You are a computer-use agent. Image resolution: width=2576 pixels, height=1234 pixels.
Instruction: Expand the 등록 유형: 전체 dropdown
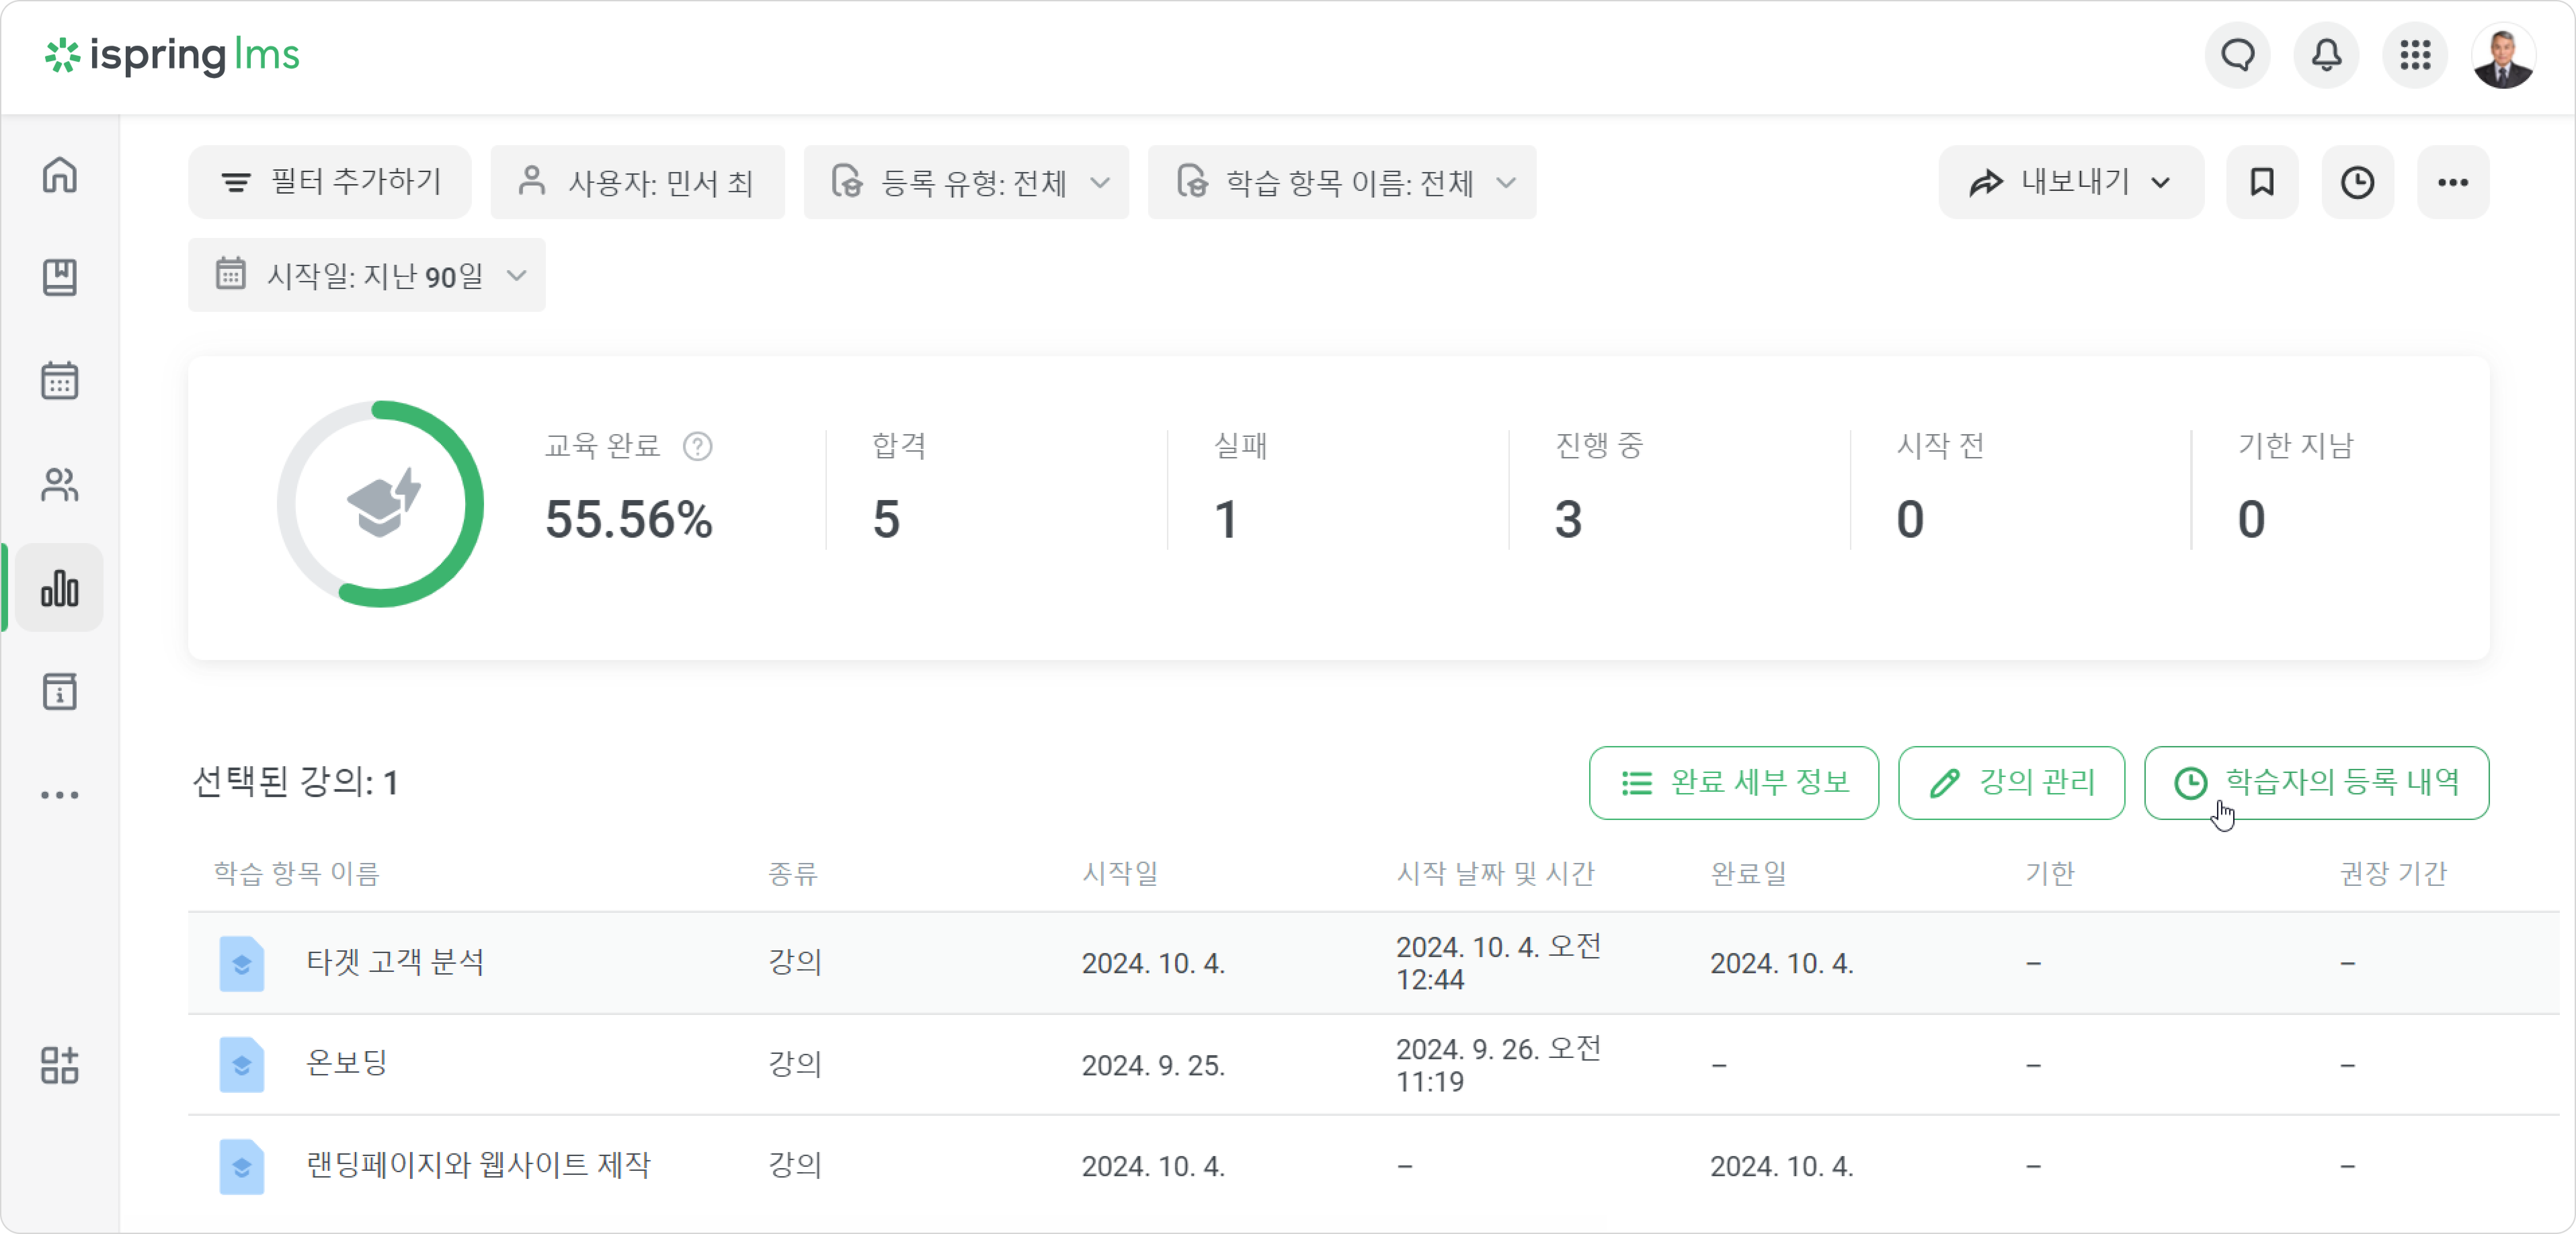[966, 182]
